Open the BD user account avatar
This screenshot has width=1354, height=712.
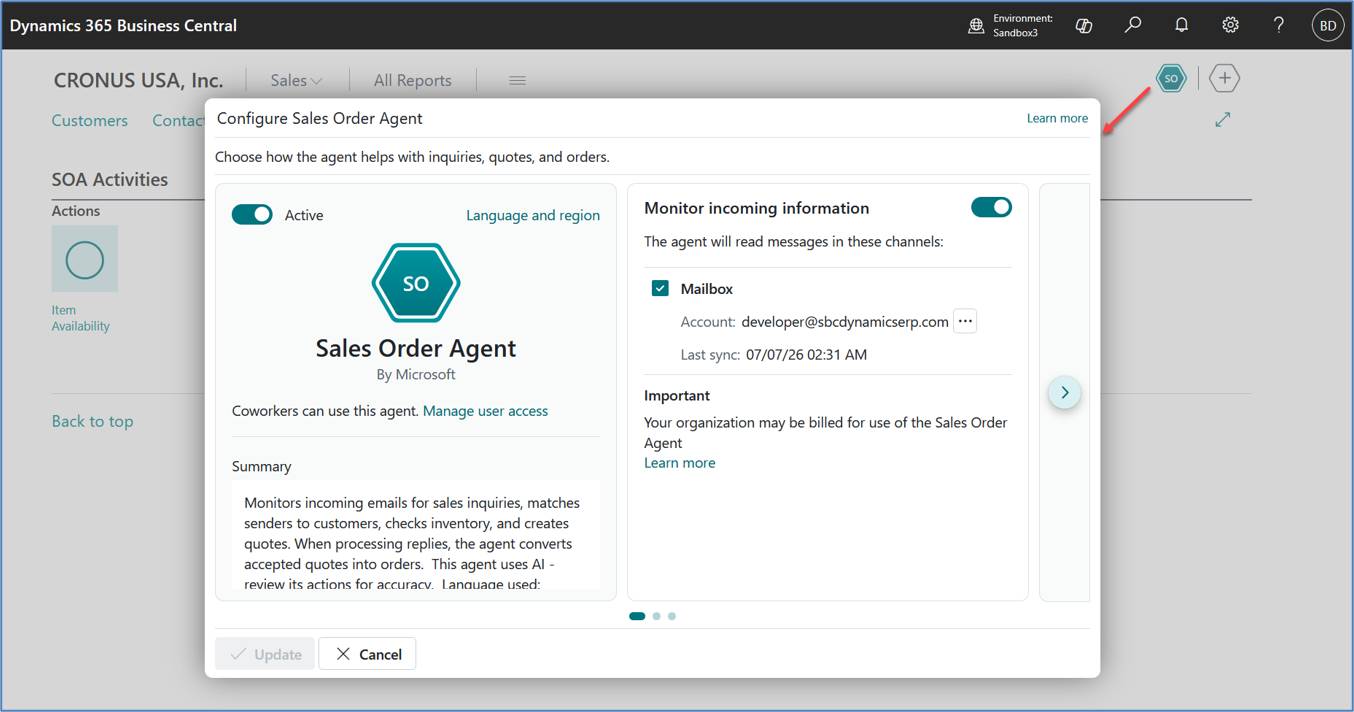[1327, 26]
